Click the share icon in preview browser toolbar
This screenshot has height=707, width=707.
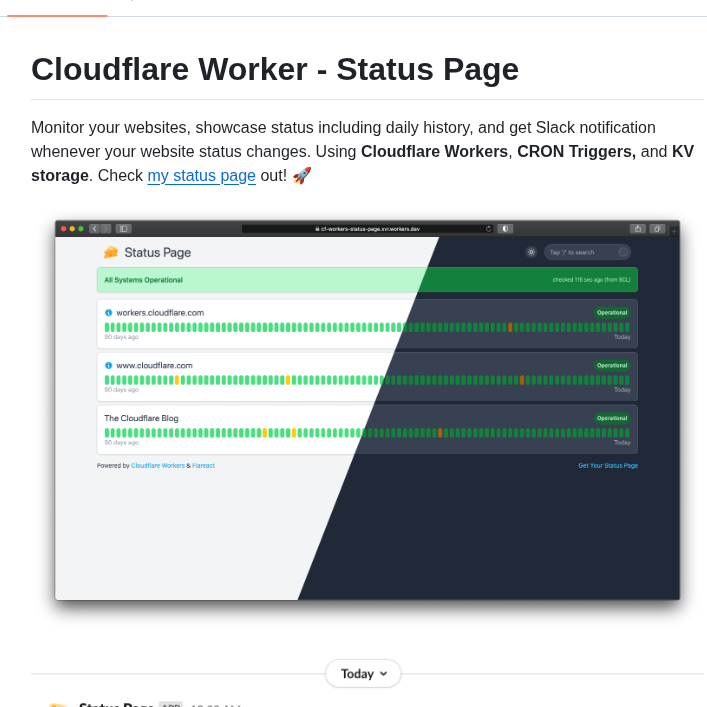tap(638, 229)
